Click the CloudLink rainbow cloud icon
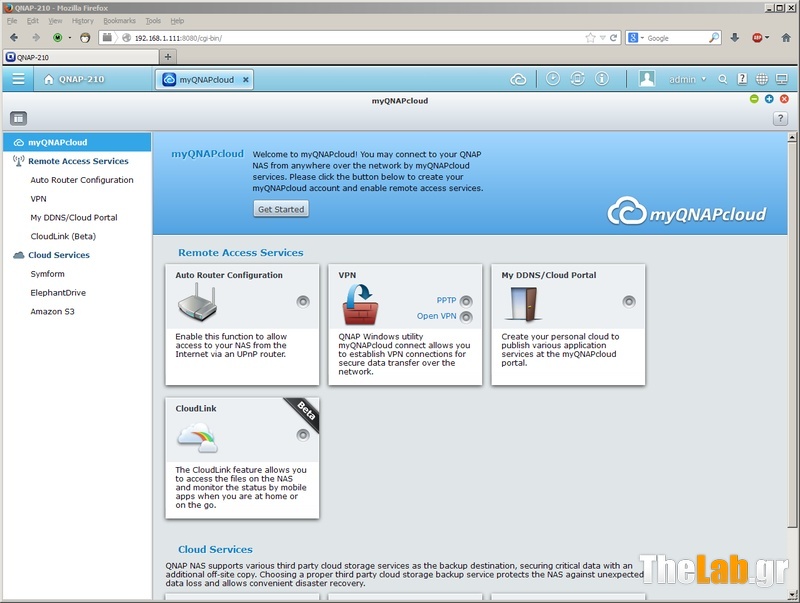 click(198, 438)
